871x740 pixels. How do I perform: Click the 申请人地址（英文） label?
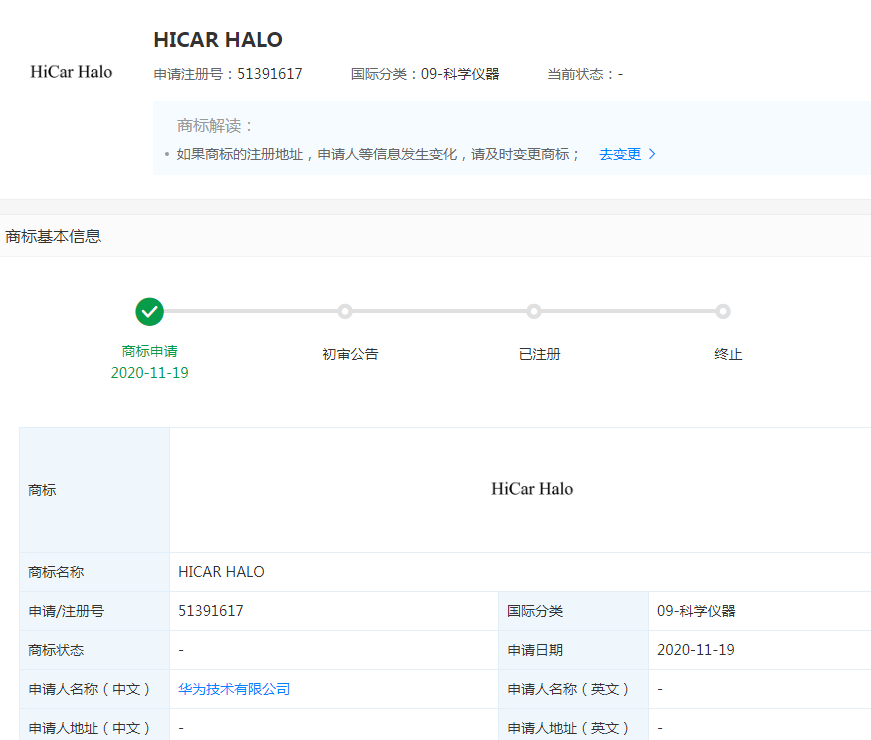click(568, 728)
